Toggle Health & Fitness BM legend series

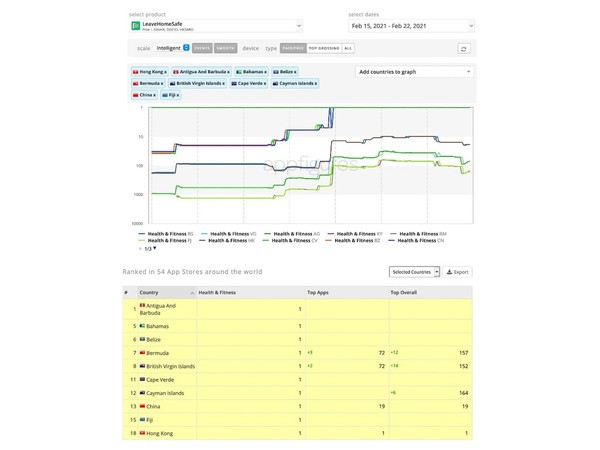(x=418, y=234)
